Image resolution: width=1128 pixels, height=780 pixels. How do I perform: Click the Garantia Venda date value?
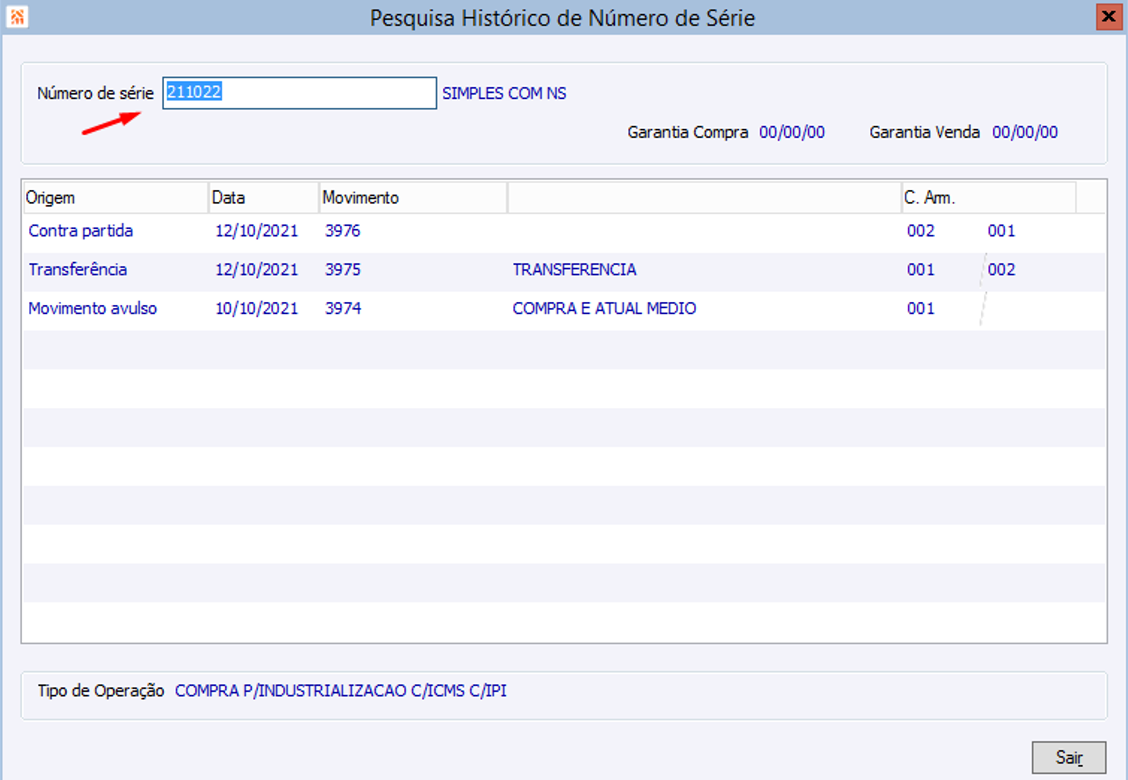[1025, 132]
